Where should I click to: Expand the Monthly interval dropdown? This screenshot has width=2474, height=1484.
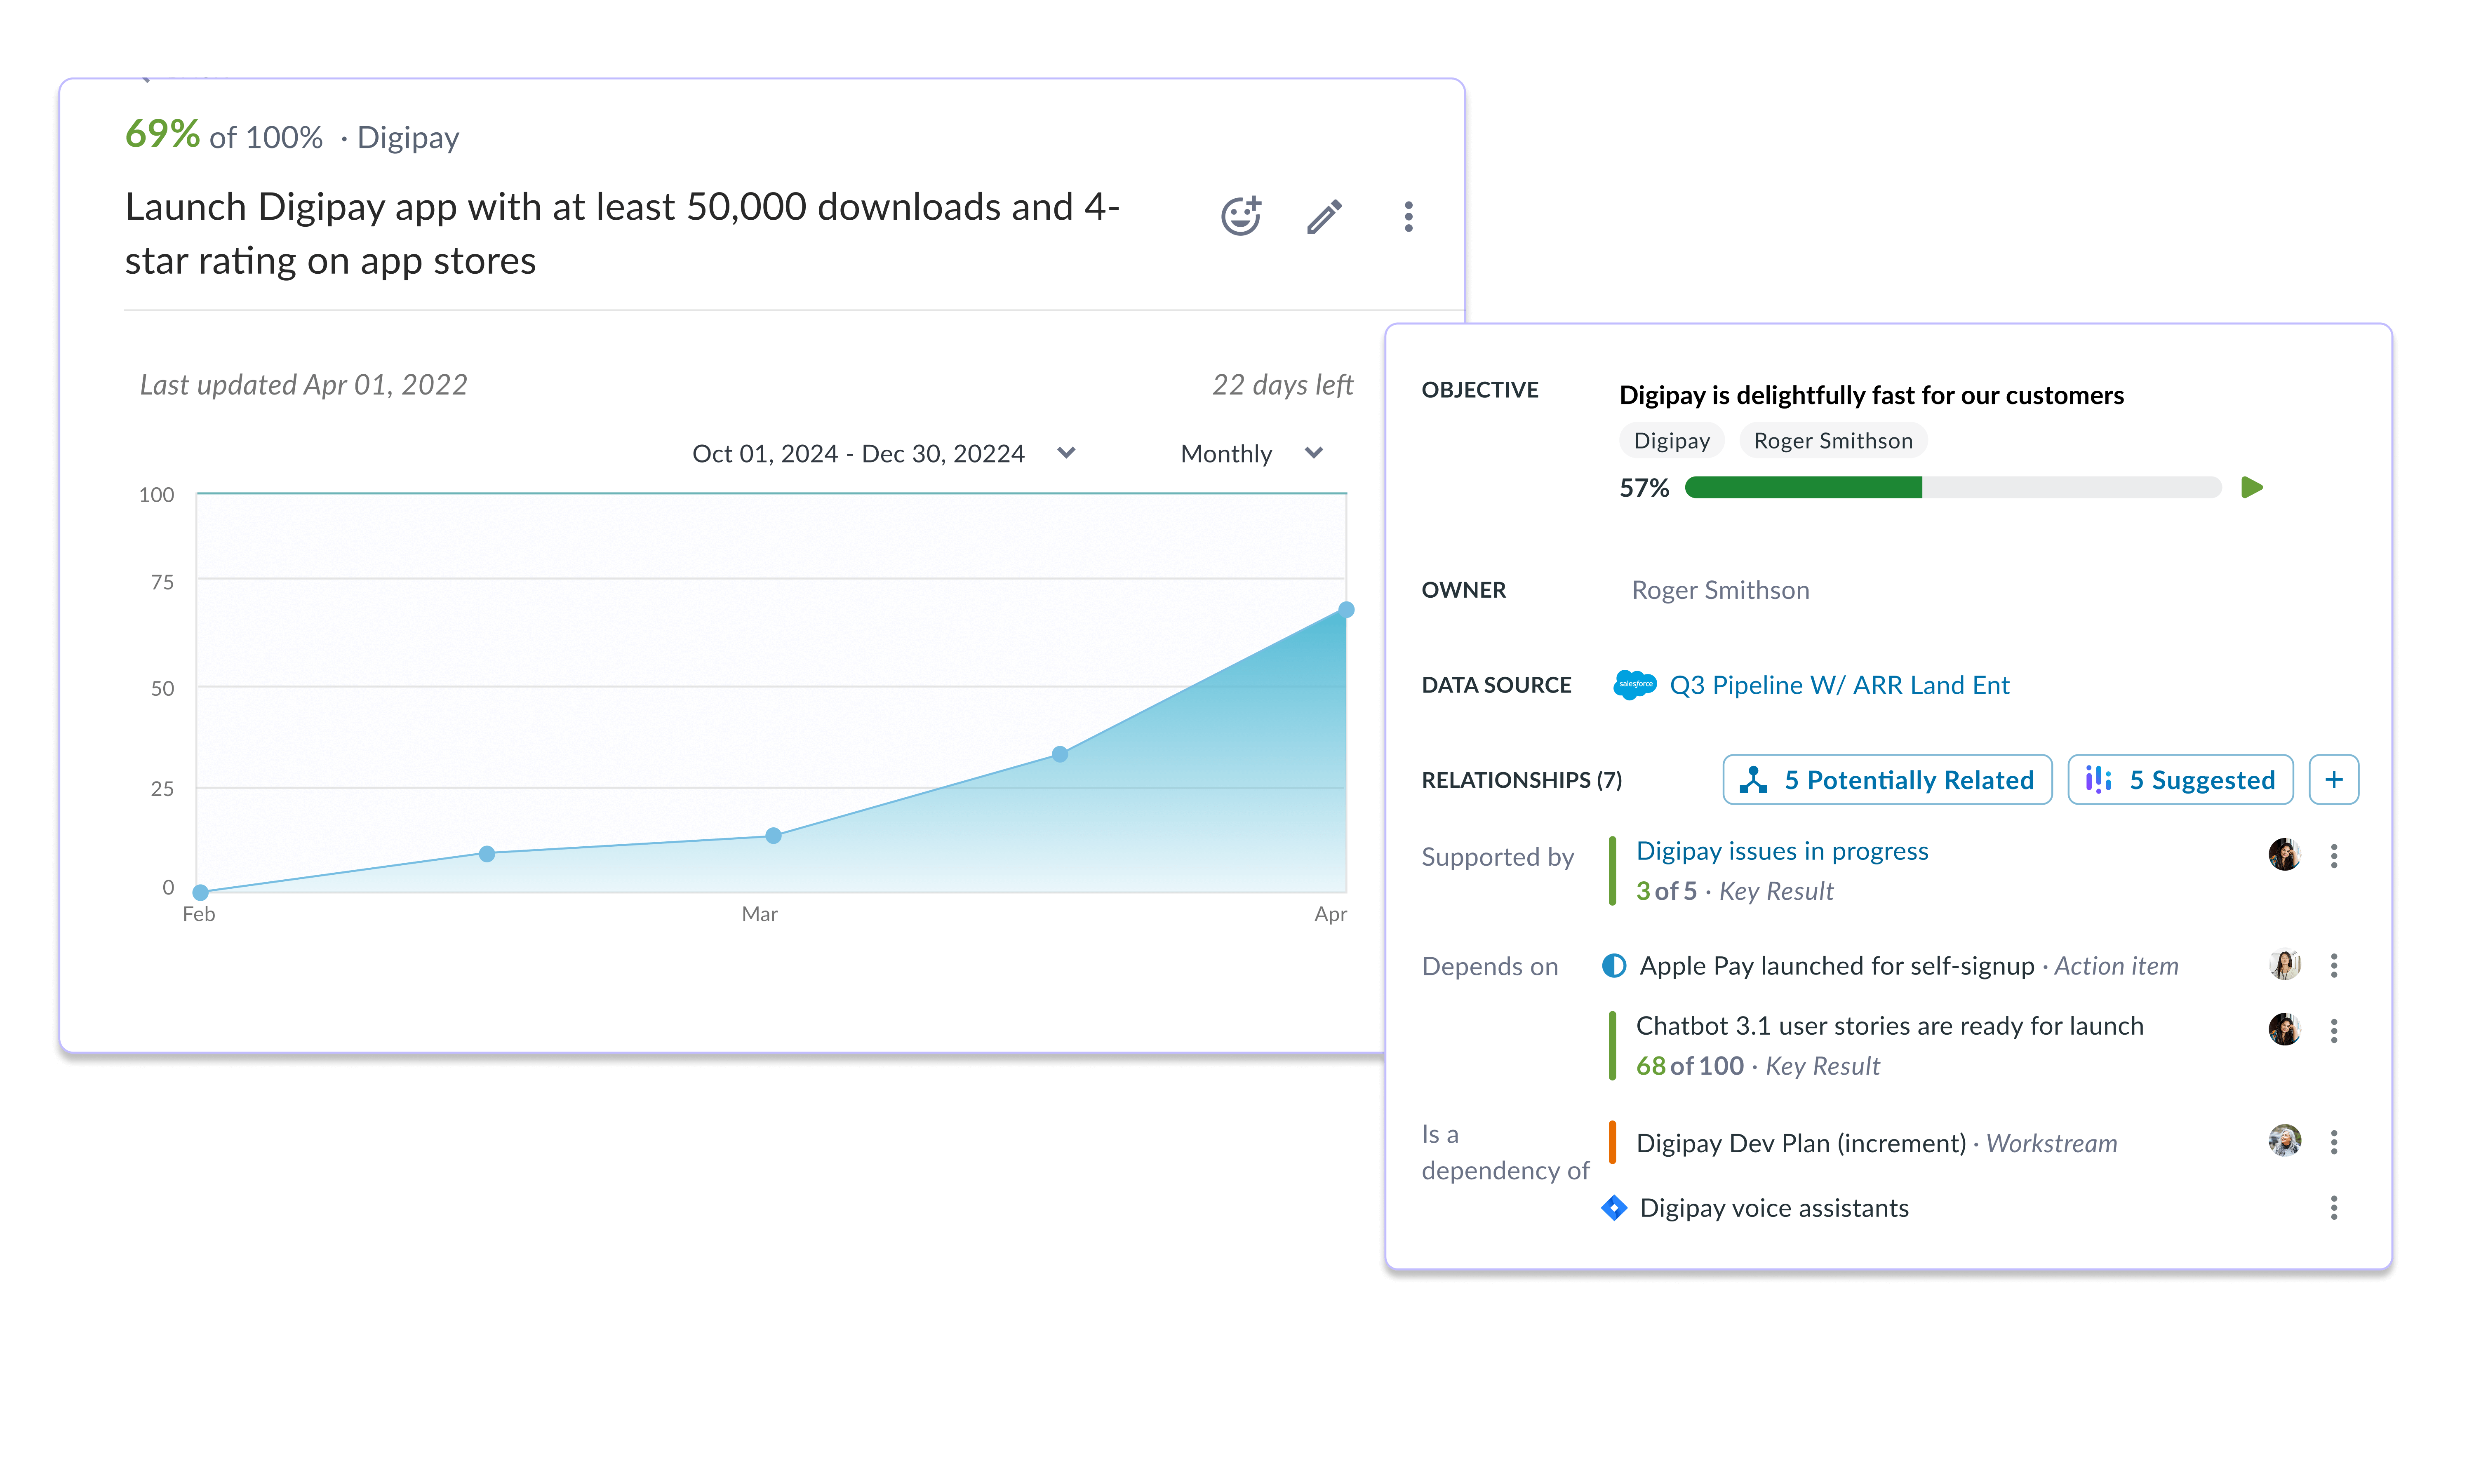click(x=1252, y=453)
